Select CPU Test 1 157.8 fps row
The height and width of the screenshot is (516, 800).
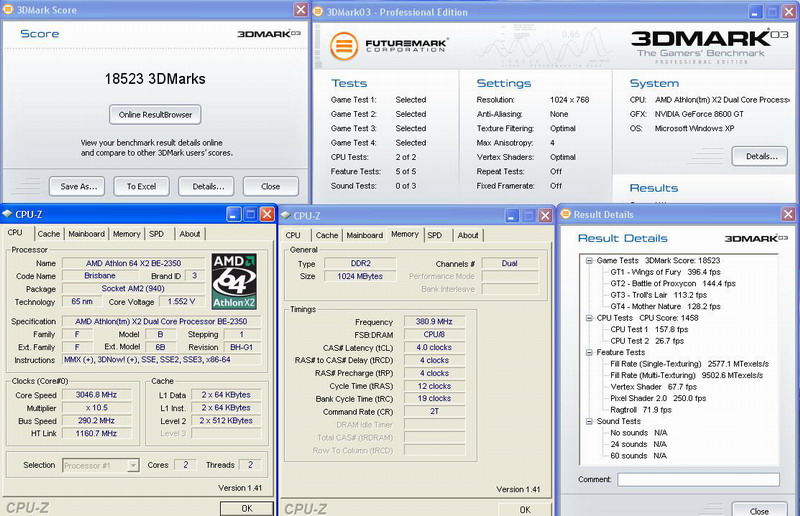(649, 329)
